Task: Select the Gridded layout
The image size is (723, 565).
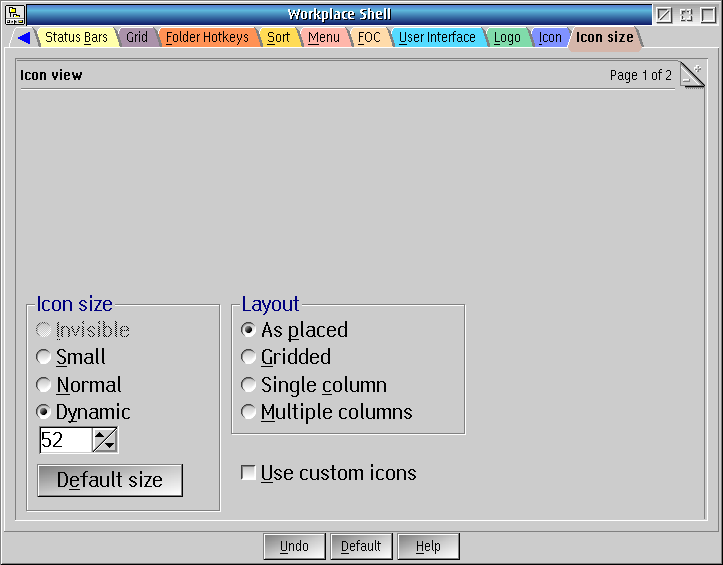Action: pos(286,357)
